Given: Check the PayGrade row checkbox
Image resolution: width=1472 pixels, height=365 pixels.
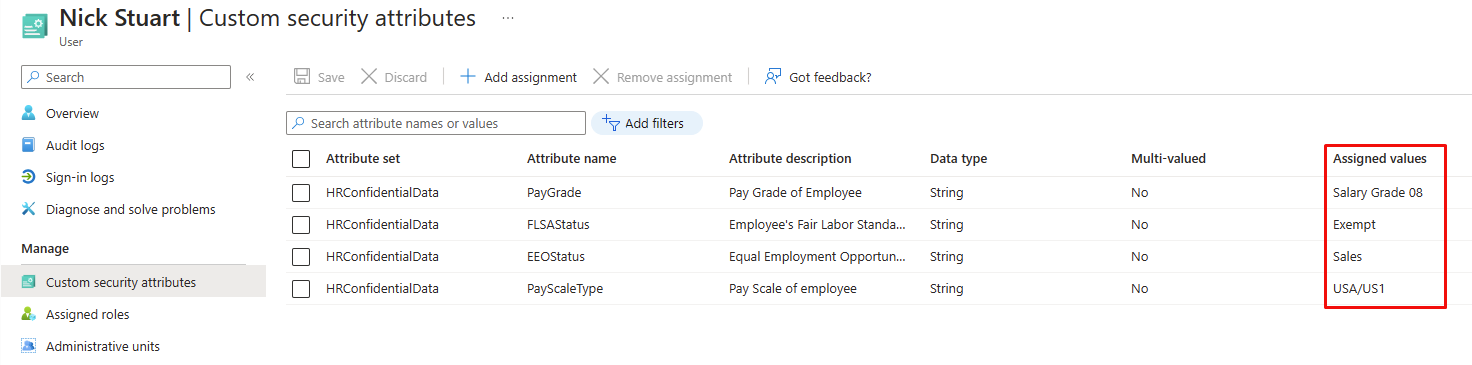Looking at the screenshot, I should click(x=301, y=192).
